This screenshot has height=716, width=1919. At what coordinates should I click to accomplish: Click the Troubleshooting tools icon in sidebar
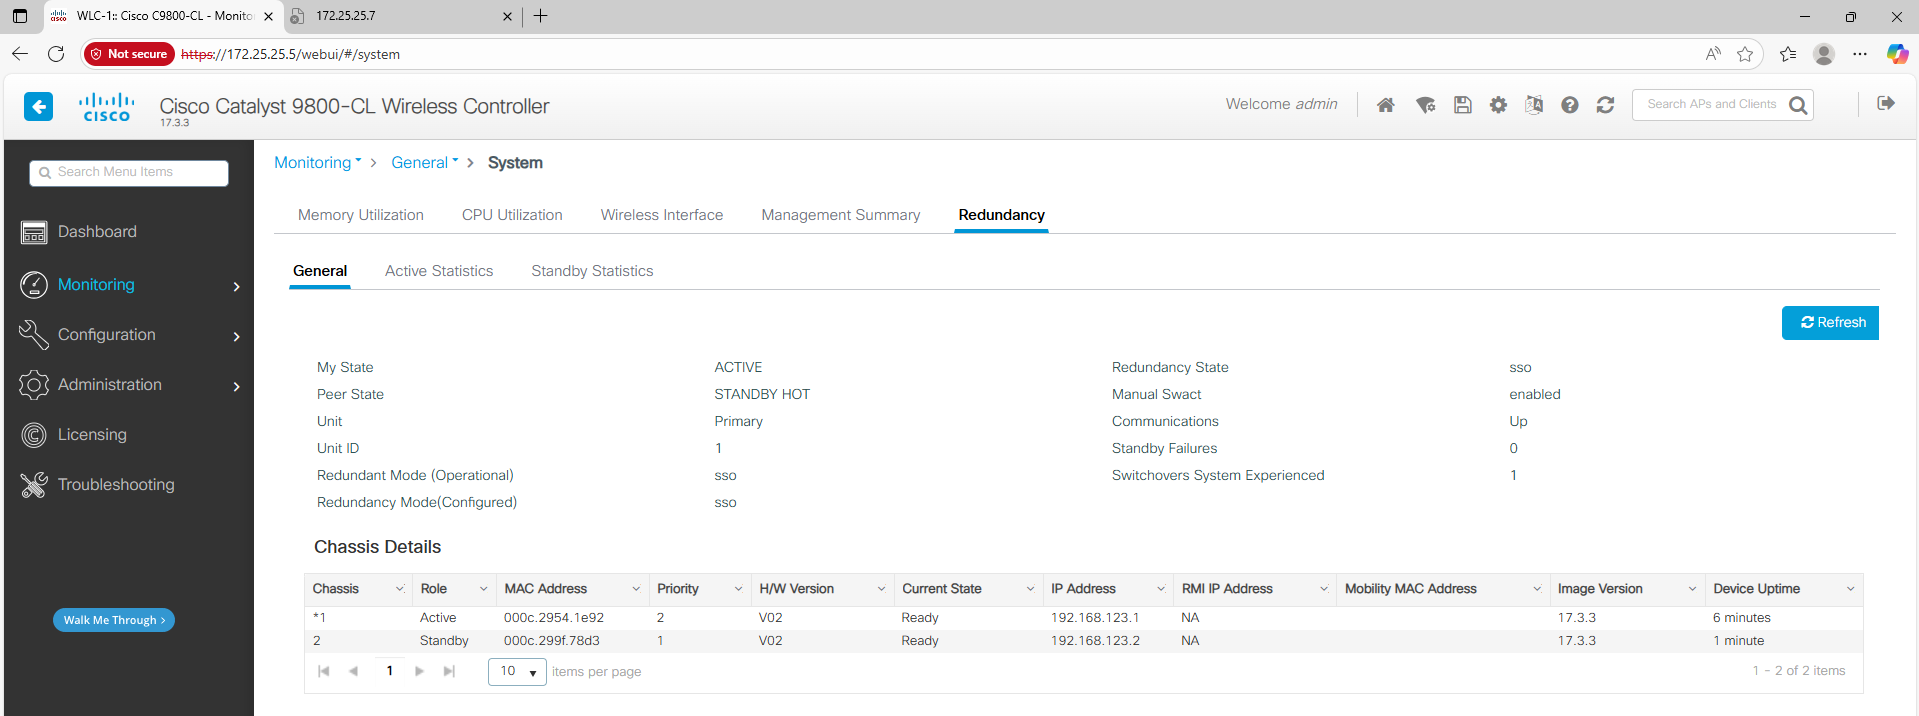[x=34, y=485]
